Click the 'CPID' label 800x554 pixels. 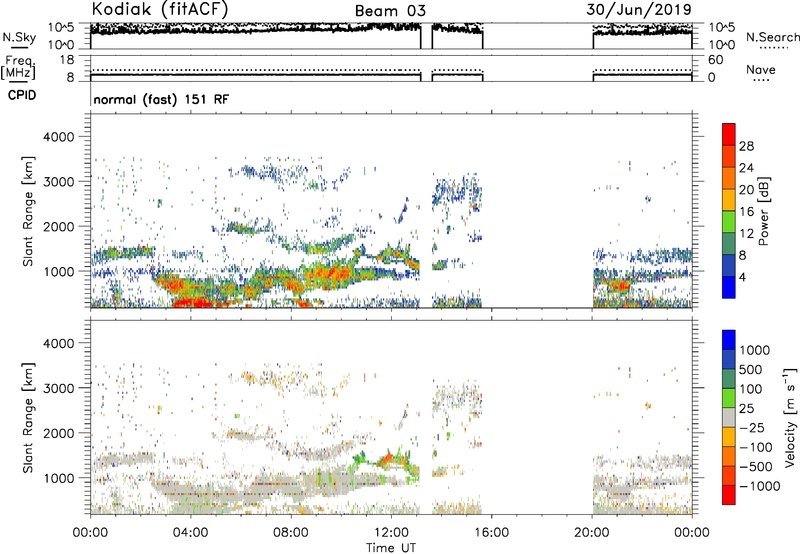22,95
